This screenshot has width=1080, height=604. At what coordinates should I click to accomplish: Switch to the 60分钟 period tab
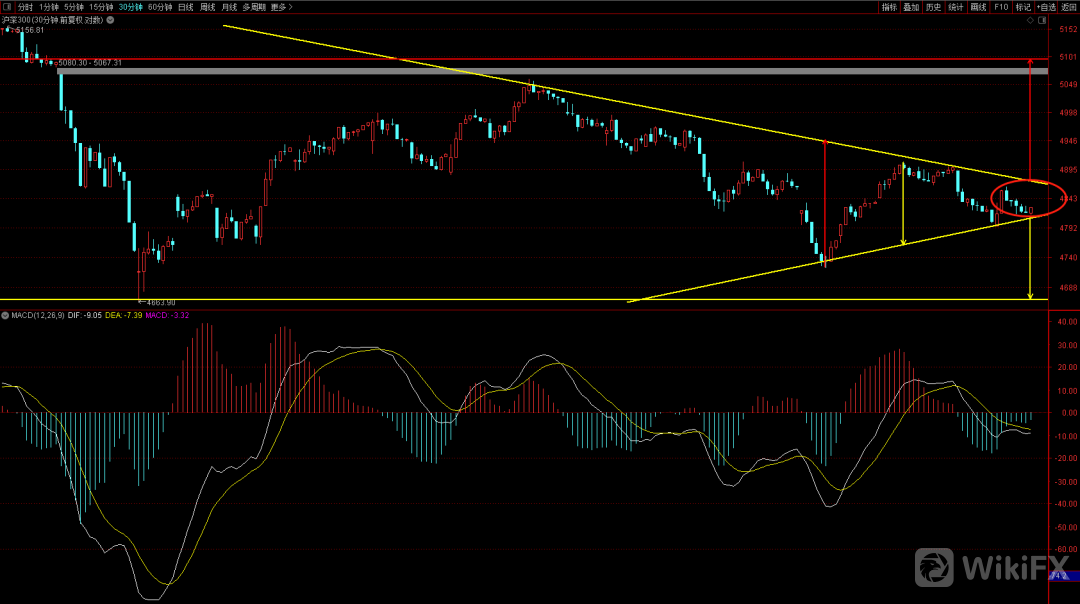160,7
